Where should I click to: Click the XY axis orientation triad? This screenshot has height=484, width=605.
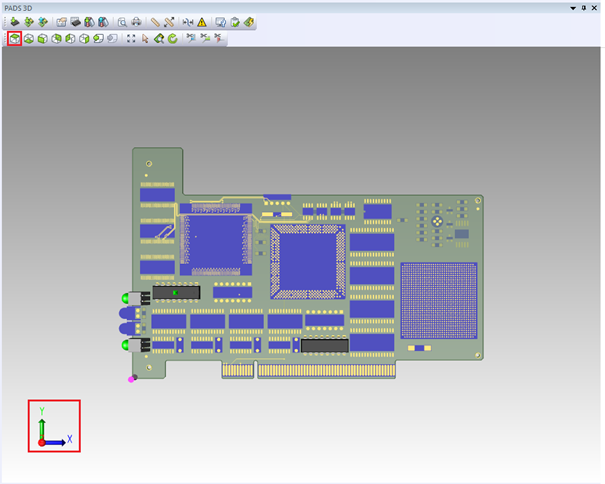tap(54, 426)
